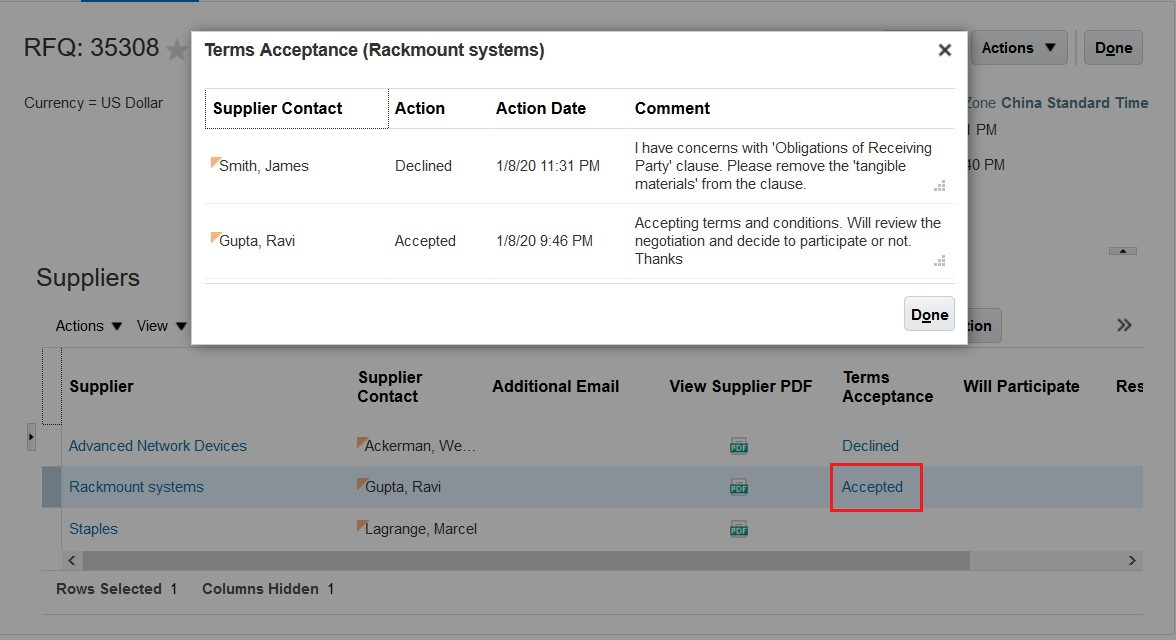Open the Advanced Network Devices supplier link
Viewport: 1176px width, 640px height.
pos(157,446)
